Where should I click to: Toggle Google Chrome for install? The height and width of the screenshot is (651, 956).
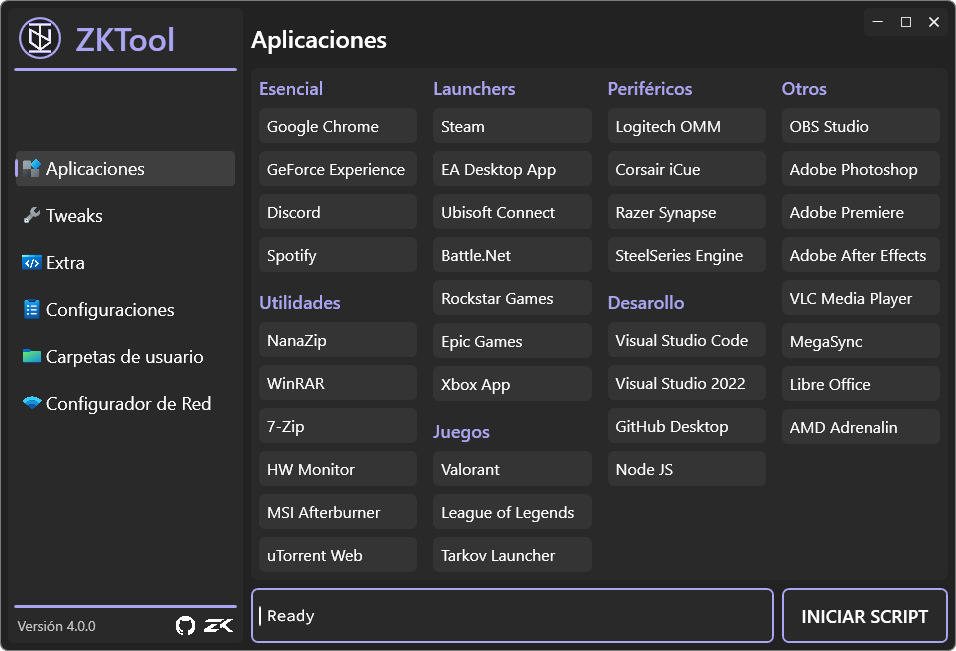pyautogui.click(x=338, y=126)
